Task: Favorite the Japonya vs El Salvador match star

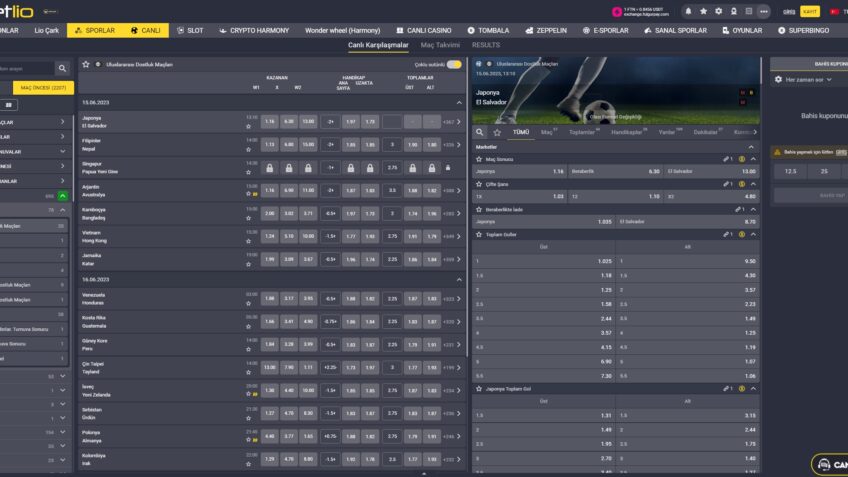Action: (248, 128)
